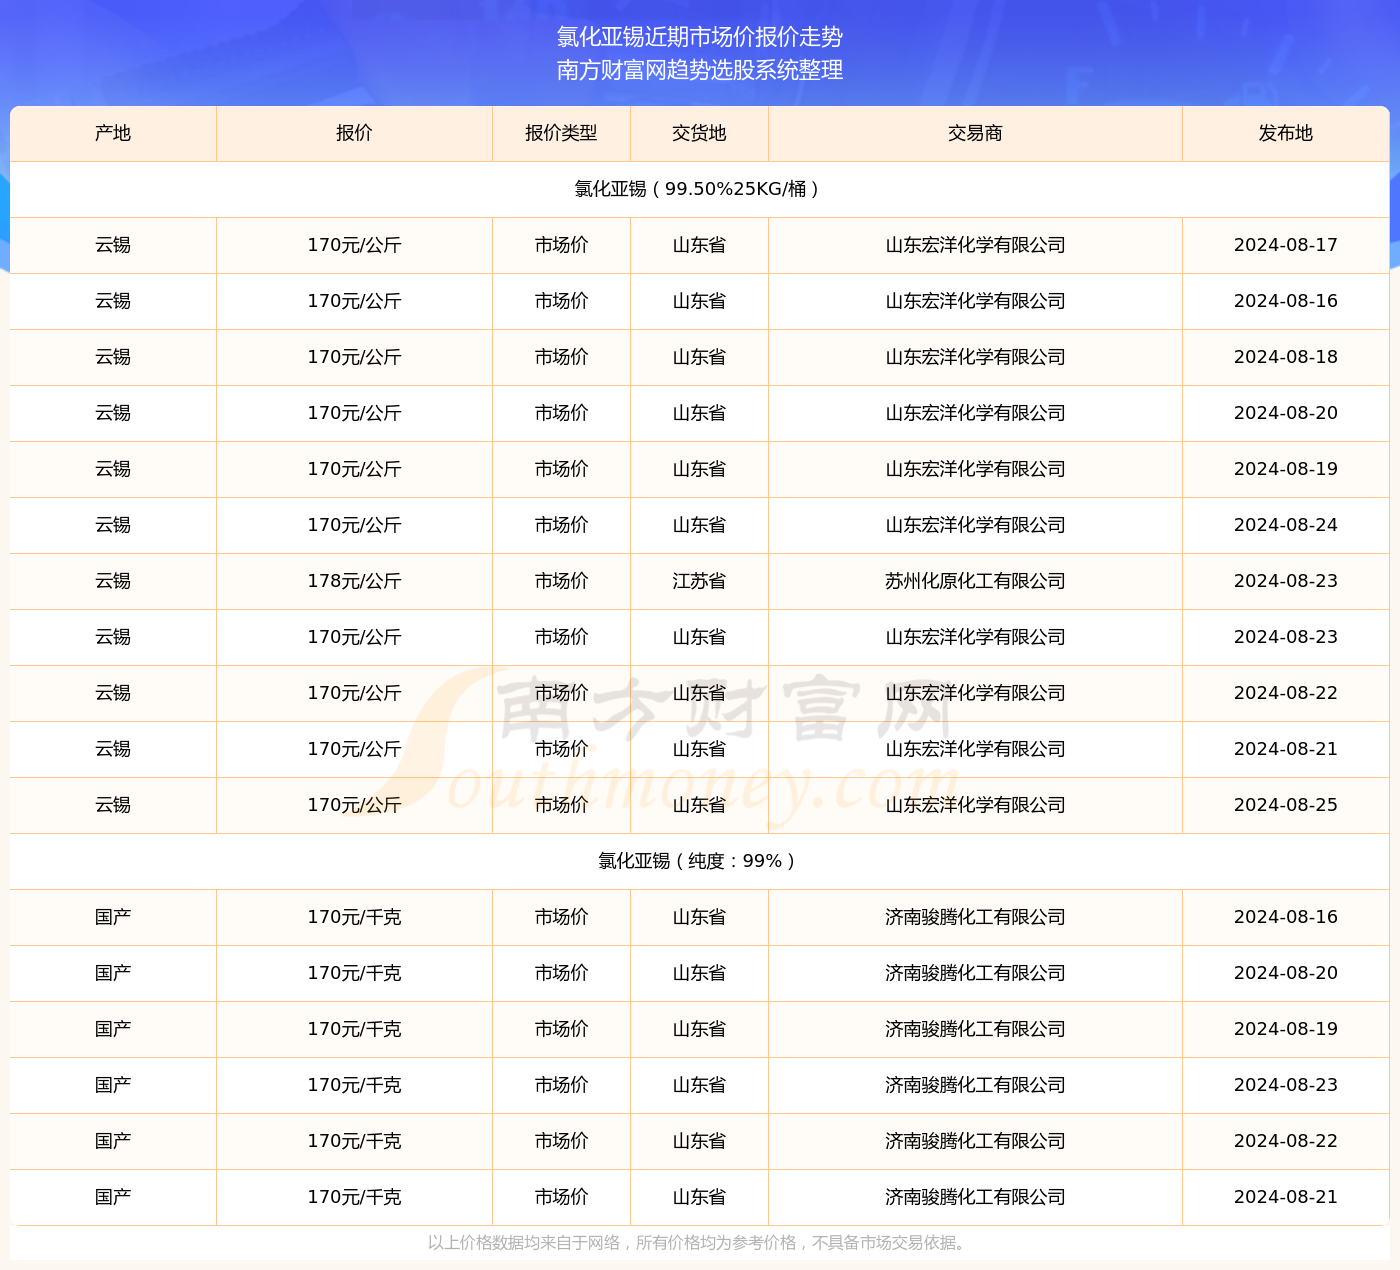Image resolution: width=1400 pixels, height=1270 pixels.
Task: Select the 178元/公斤 price cell
Action: (354, 581)
